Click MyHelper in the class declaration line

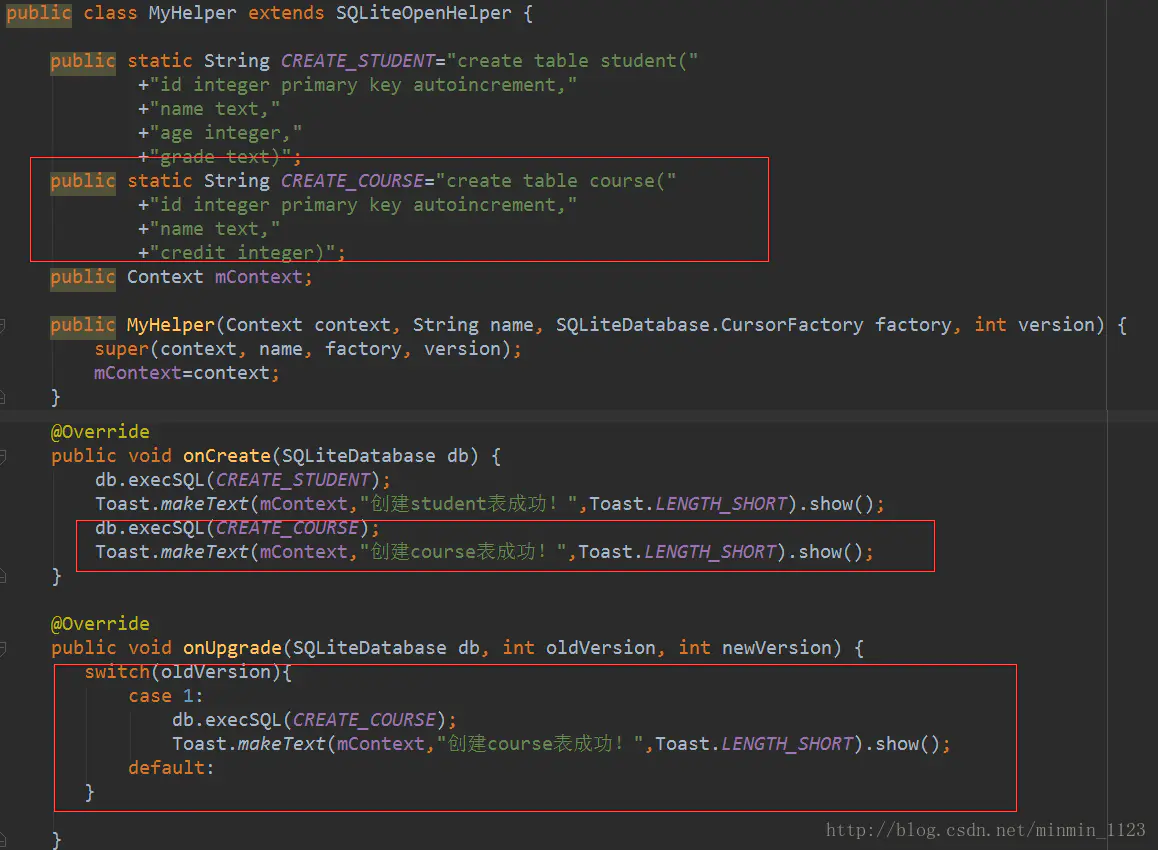[192, 13]
